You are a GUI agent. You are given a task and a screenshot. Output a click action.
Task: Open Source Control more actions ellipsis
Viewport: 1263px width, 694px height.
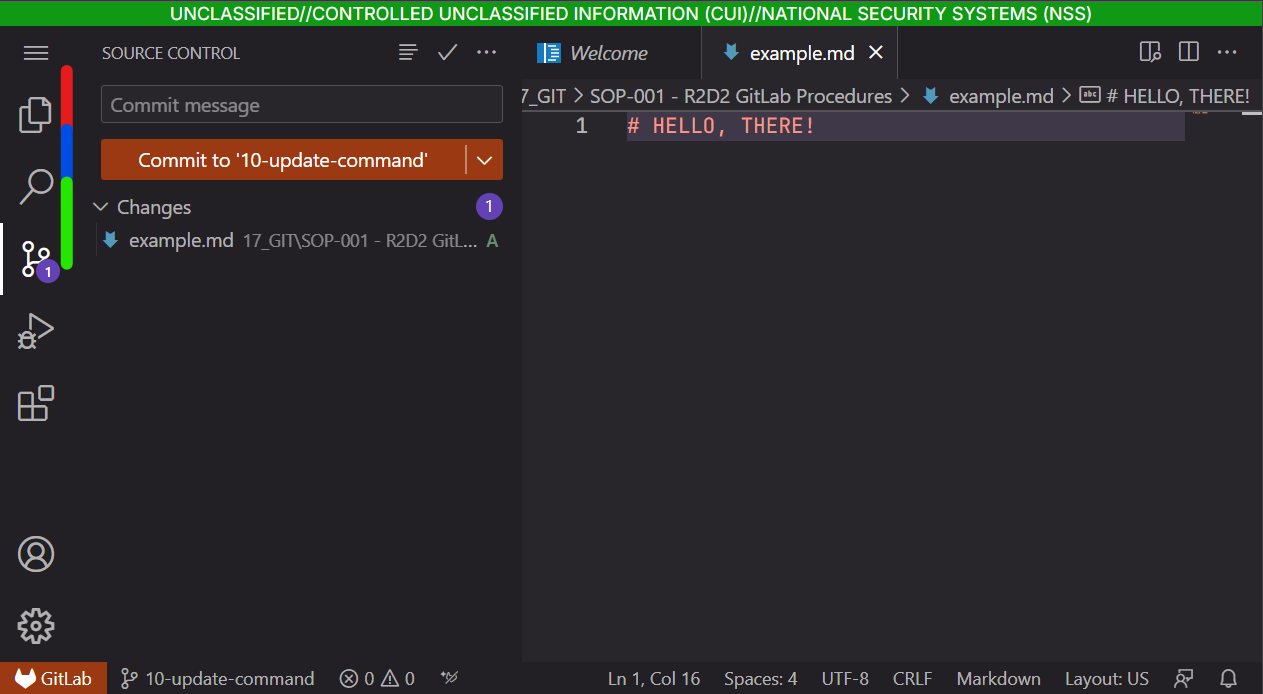[486, 53]
